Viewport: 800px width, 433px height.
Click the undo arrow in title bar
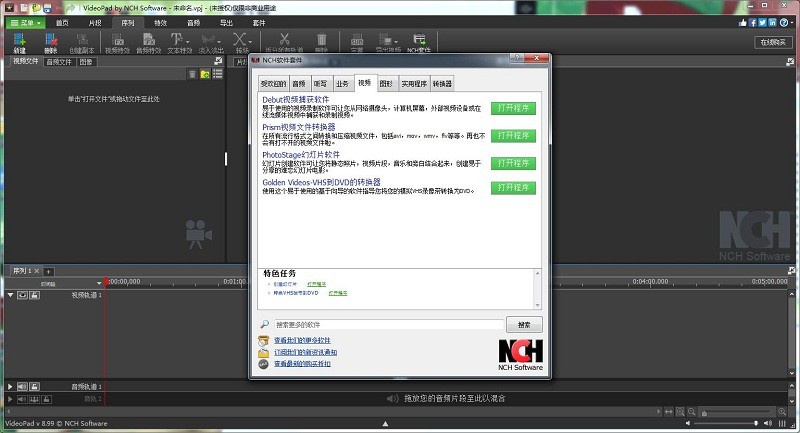[x=59, y=8]
